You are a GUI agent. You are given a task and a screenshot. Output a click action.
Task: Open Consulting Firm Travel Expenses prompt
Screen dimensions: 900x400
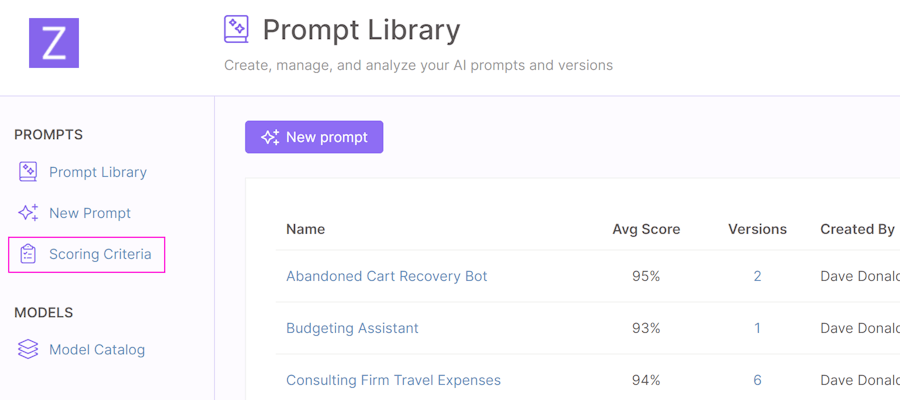coord(393,380)
